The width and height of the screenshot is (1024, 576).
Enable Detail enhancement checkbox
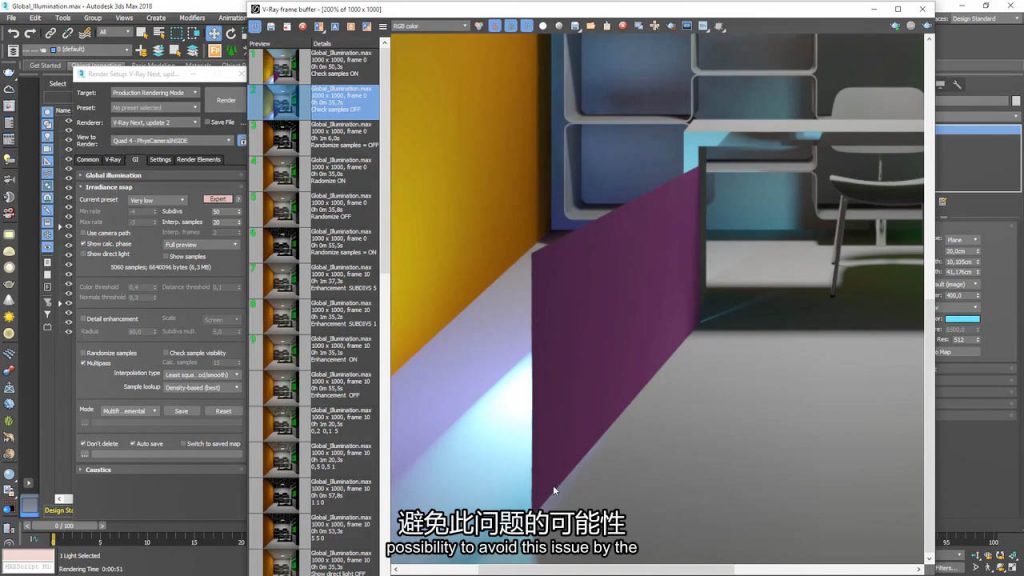pos(83,319)
